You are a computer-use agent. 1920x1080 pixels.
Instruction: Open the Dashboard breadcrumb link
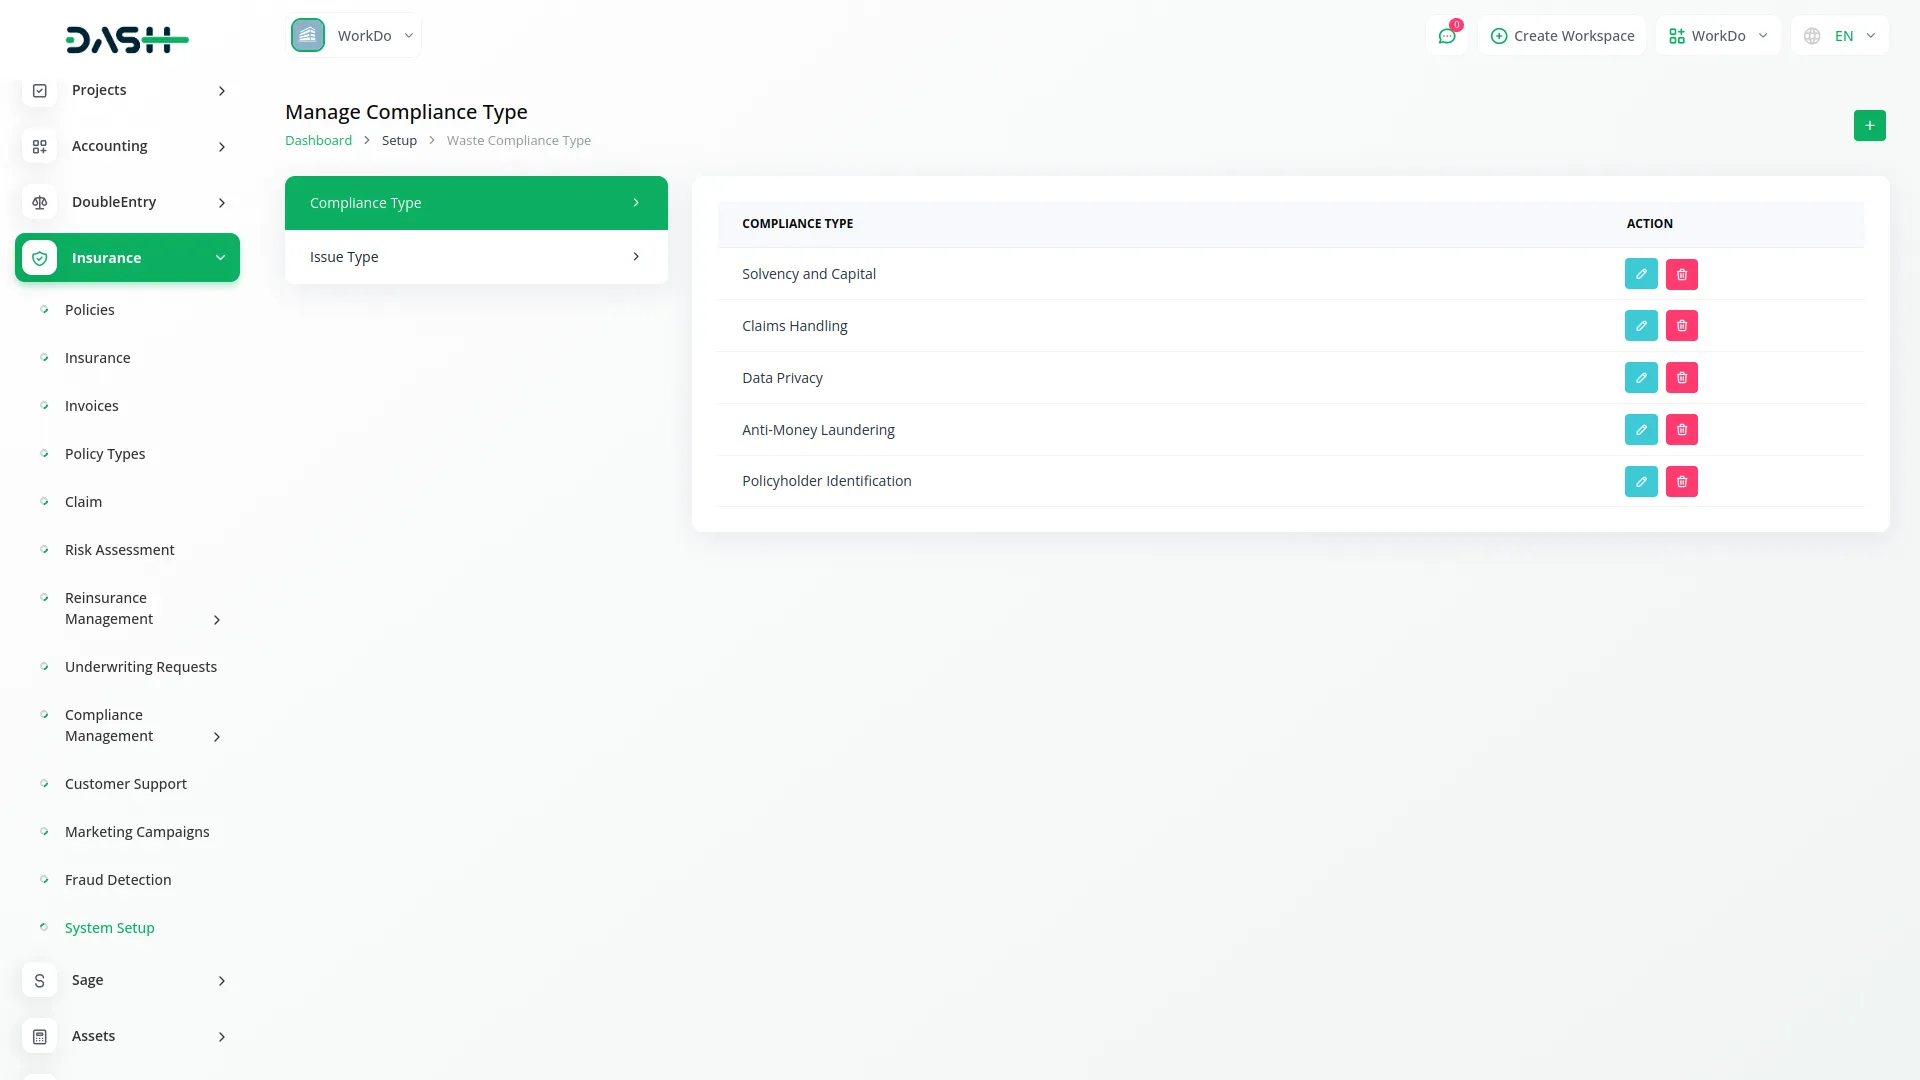[x=318, y=140]
